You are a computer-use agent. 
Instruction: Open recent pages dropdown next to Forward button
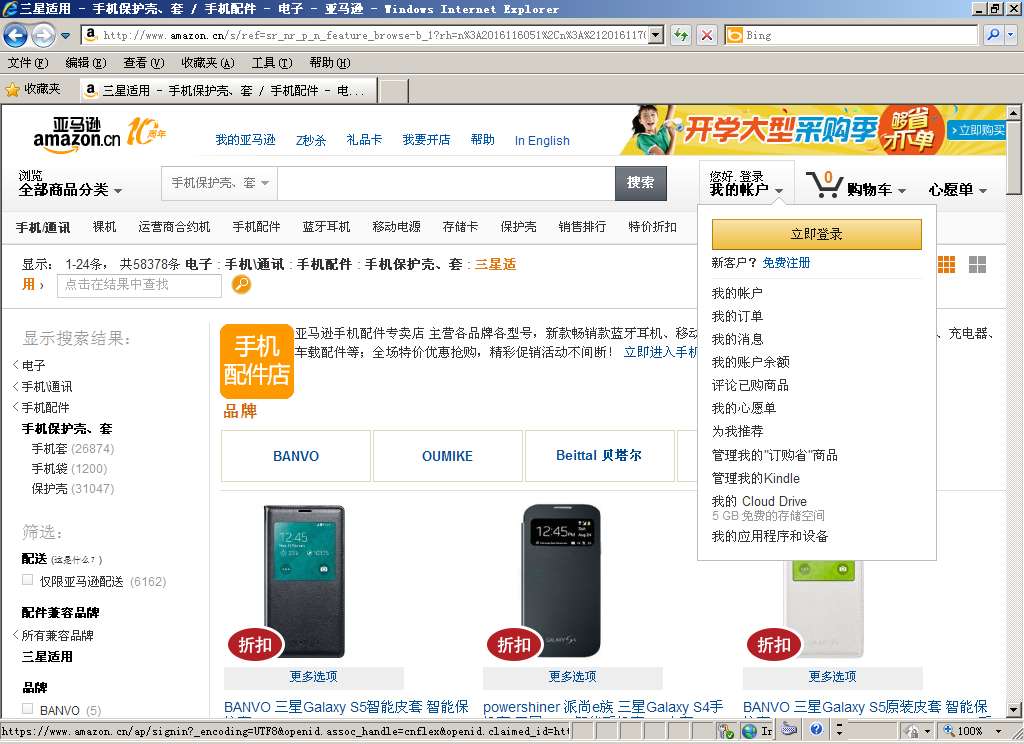(65, 36)
